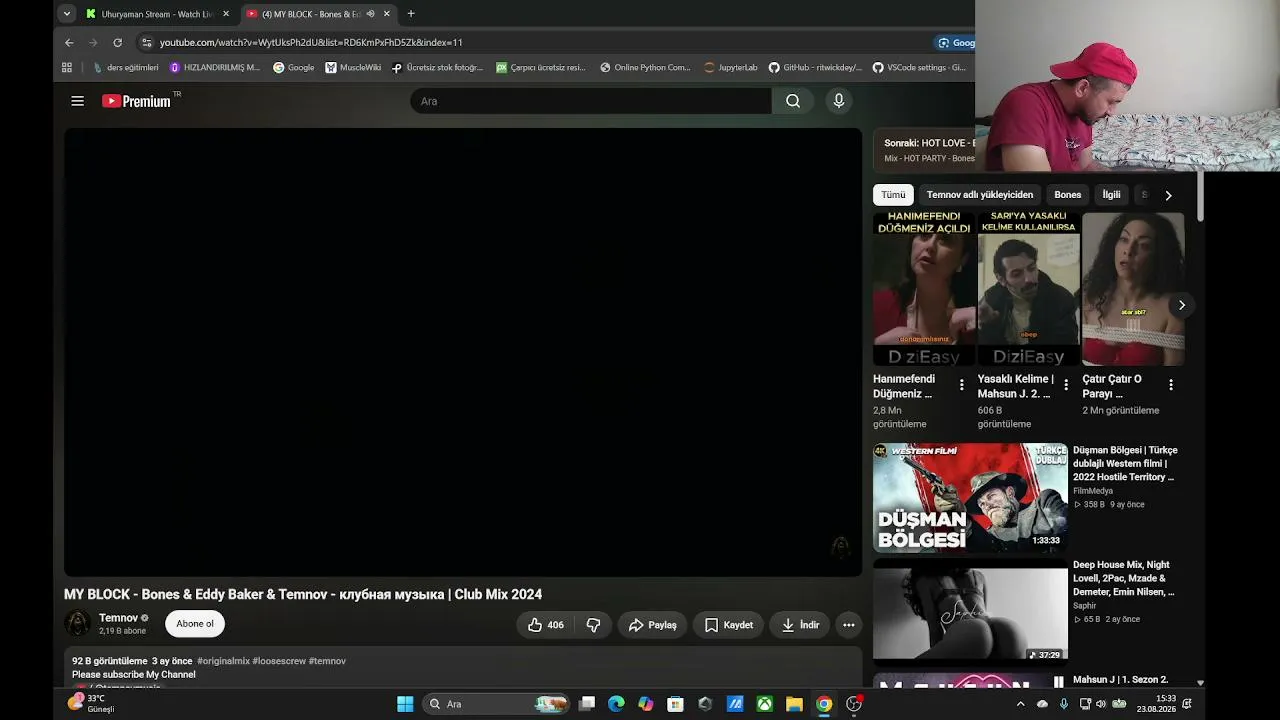This screenshot has height=720, width=1280.
Task: Click the YouTube search magnifier button
Action: (793, 101)
